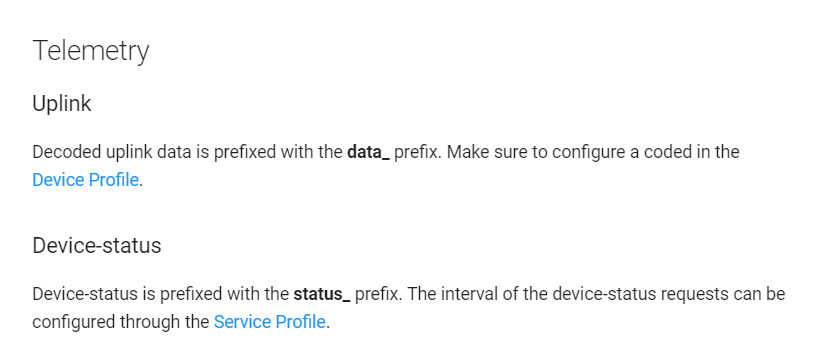Click the bold data_ prefix text

click(368, 152)
